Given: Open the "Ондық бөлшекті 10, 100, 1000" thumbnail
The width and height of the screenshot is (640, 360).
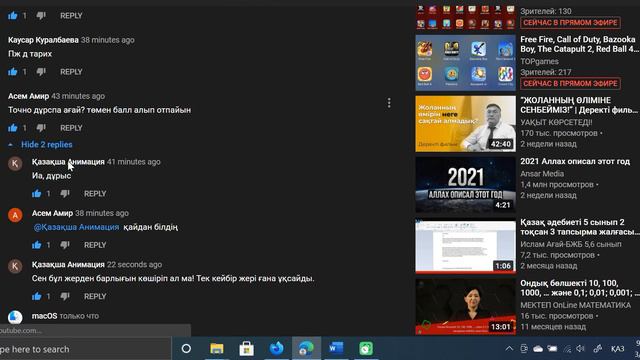Looking at the screenshot, I should click(x=465, y=307).
